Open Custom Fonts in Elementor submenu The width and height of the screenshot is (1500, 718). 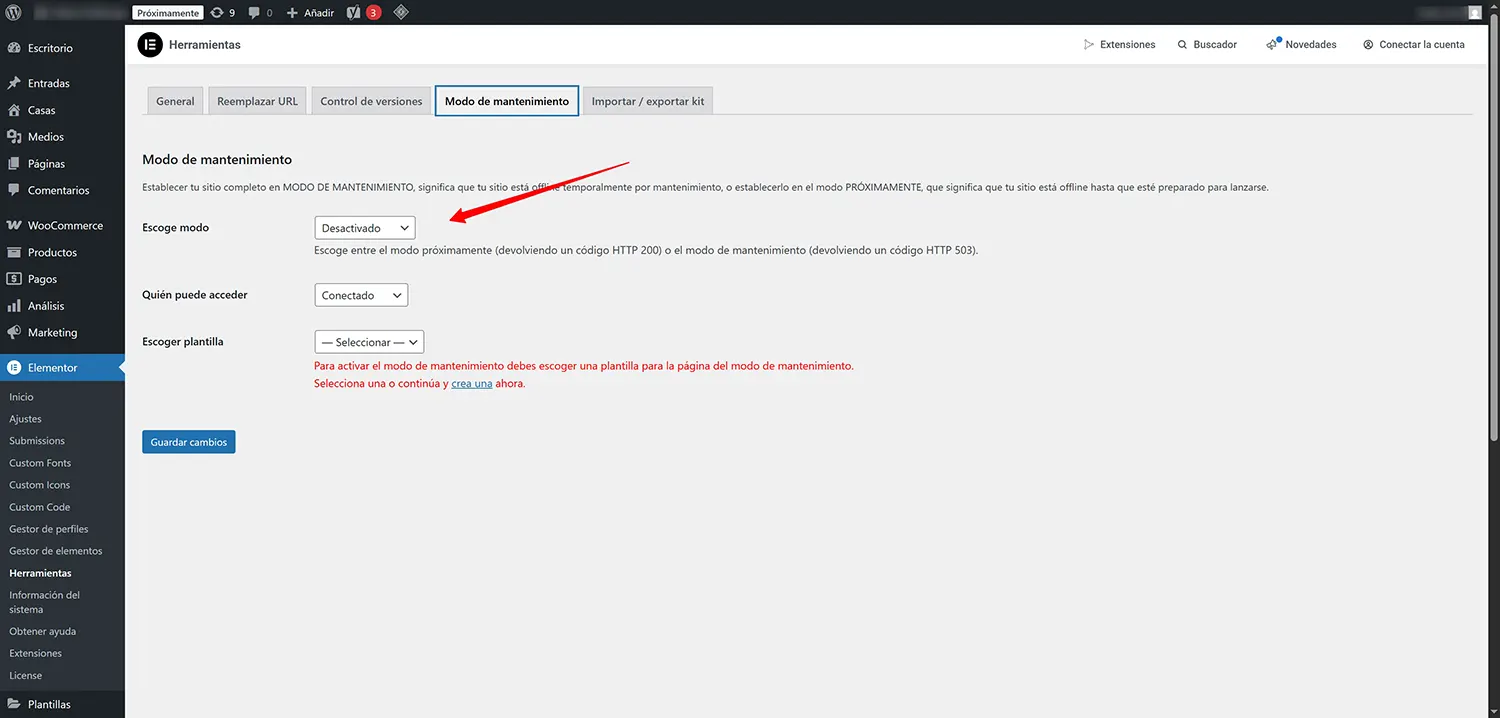pos(40,463)
